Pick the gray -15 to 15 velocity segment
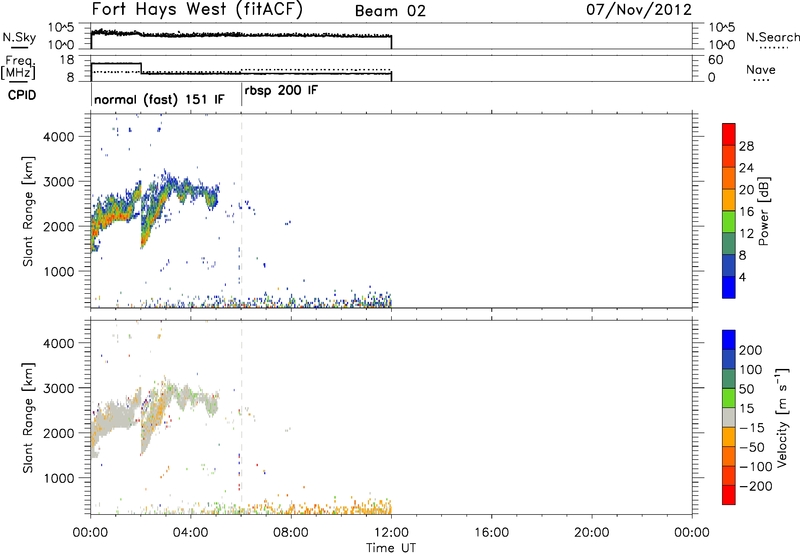The height and width of the screenshot is (554, 800). coord(729,418)
